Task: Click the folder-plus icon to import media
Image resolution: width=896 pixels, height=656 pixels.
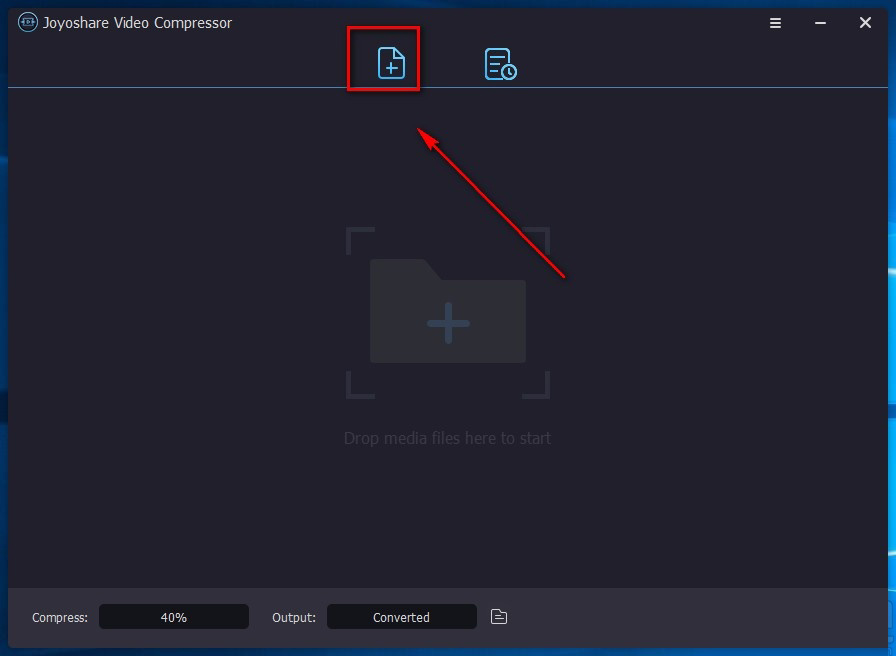Action: click(447, 318)
